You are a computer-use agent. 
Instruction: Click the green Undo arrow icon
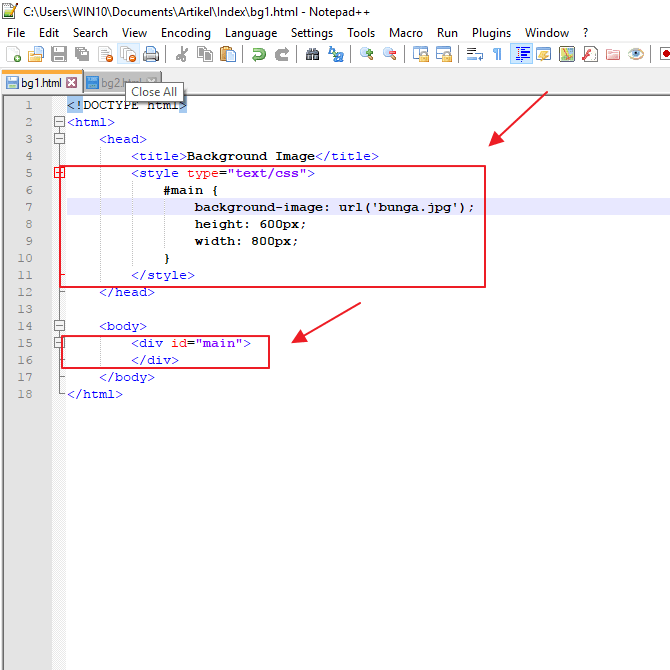(x=259, y=54)
